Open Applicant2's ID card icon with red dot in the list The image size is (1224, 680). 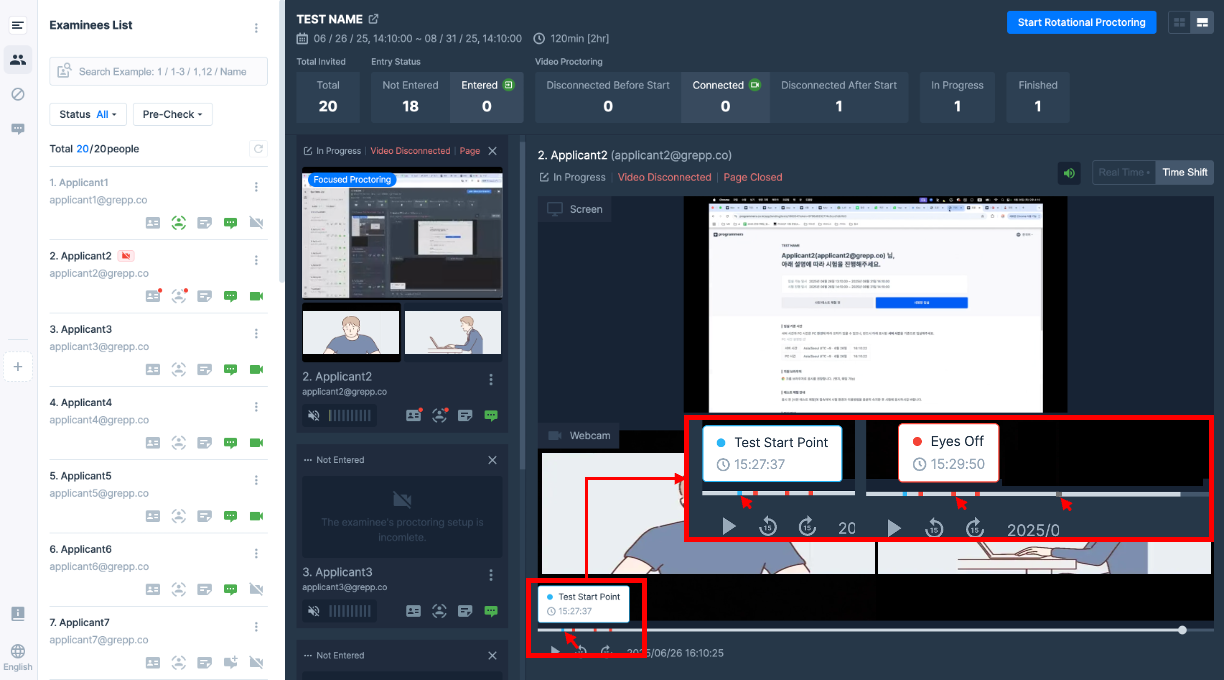click(153, 296)
